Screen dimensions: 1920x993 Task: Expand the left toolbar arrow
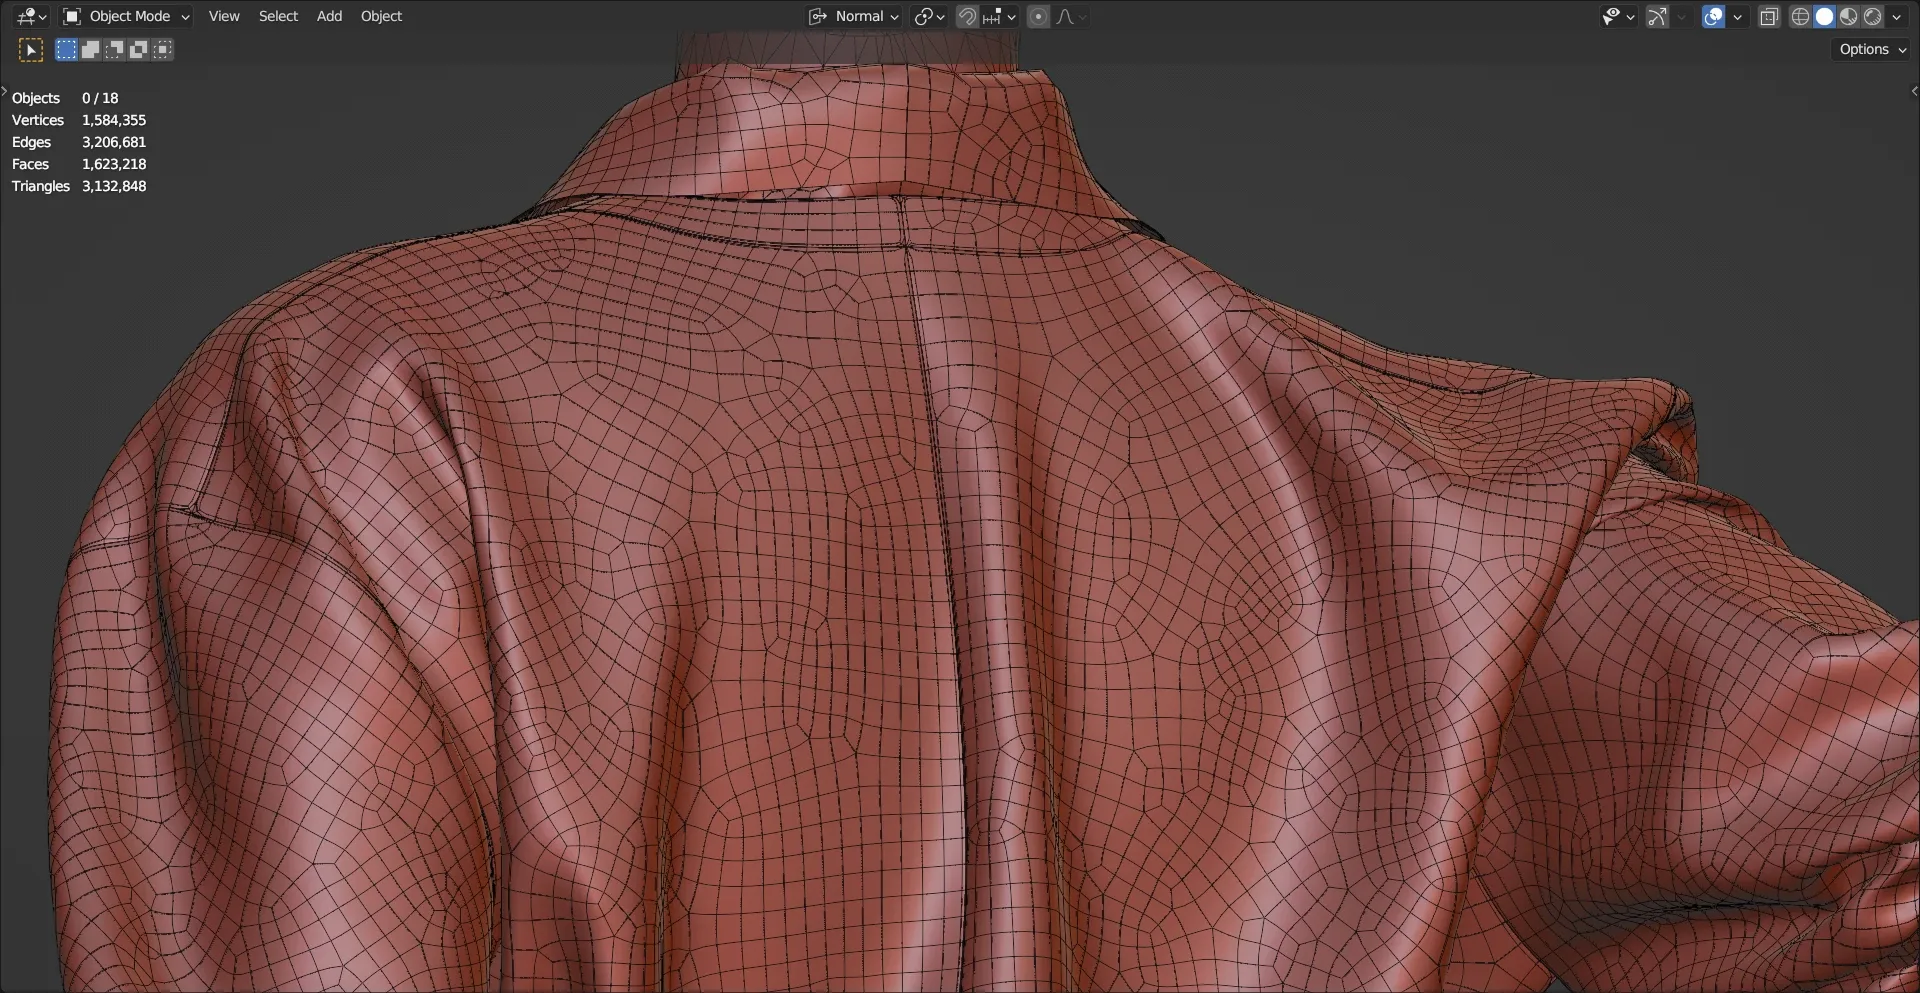point(4,91)
